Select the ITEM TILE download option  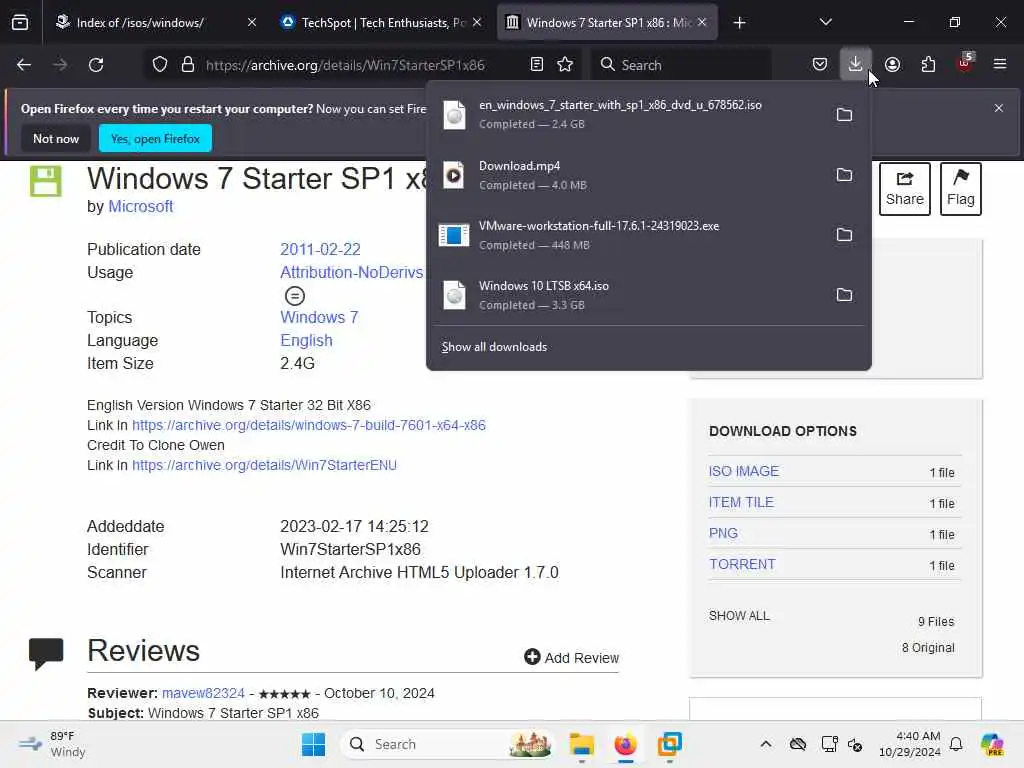tap(741, 502)
